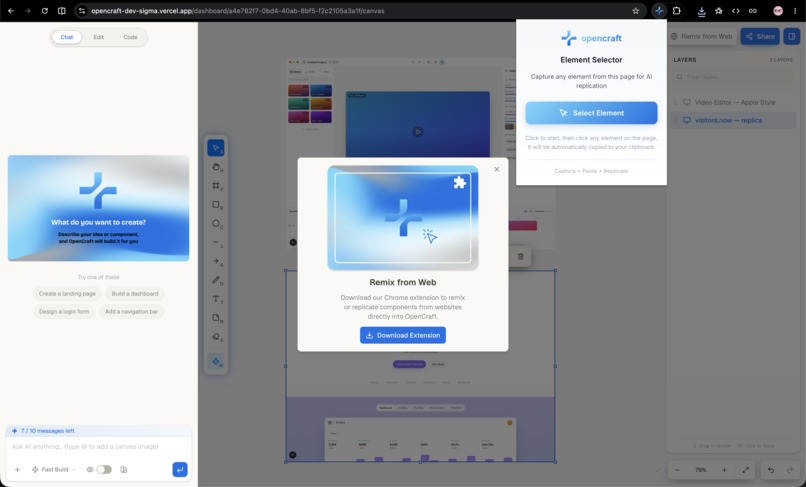Open the Fast Build model dropdown
This screenshot has width=806, height=487.
tap(54, 470)
